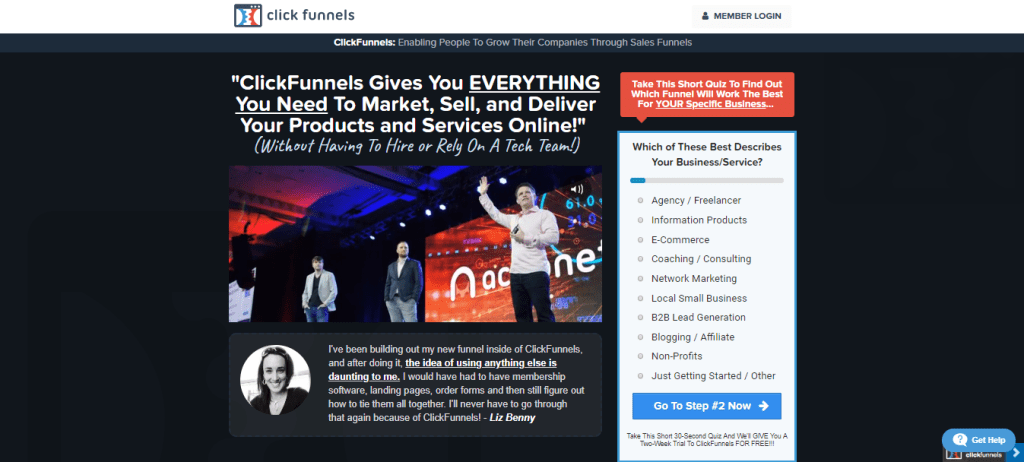Click the question mark Get Help icon

[959, 440]
